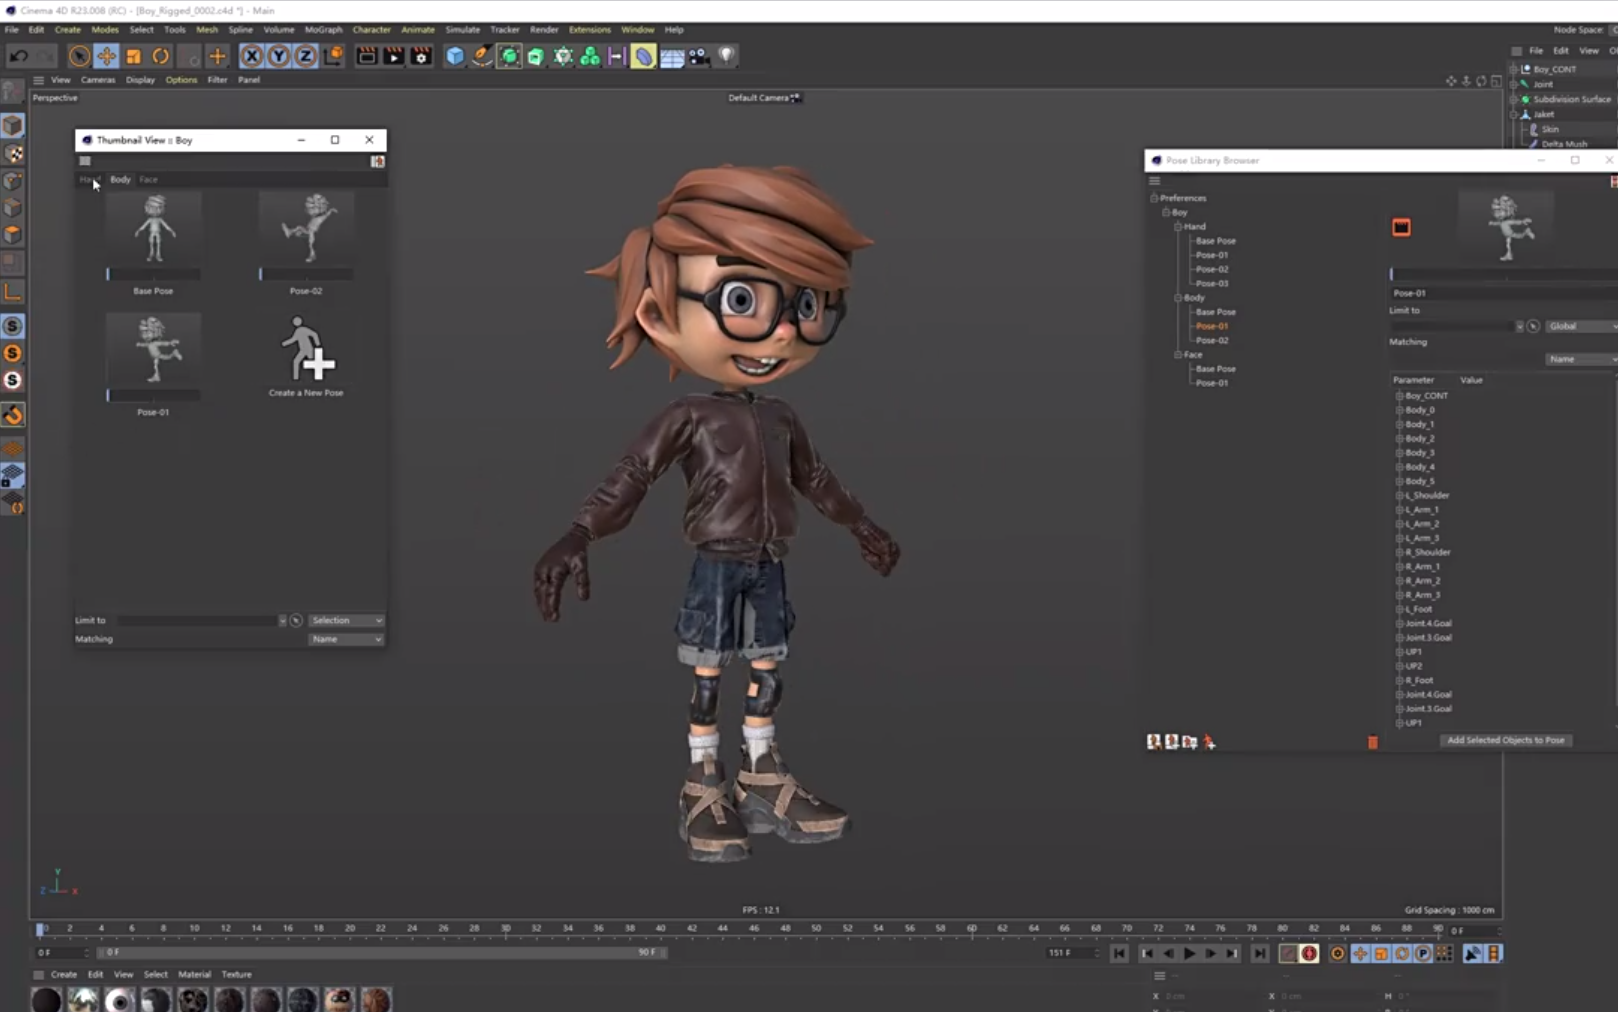The height and width of the screenshot is (1012, 1618).
Task: Click the Subdivision Surface generator icon
Action: point(509,56)
